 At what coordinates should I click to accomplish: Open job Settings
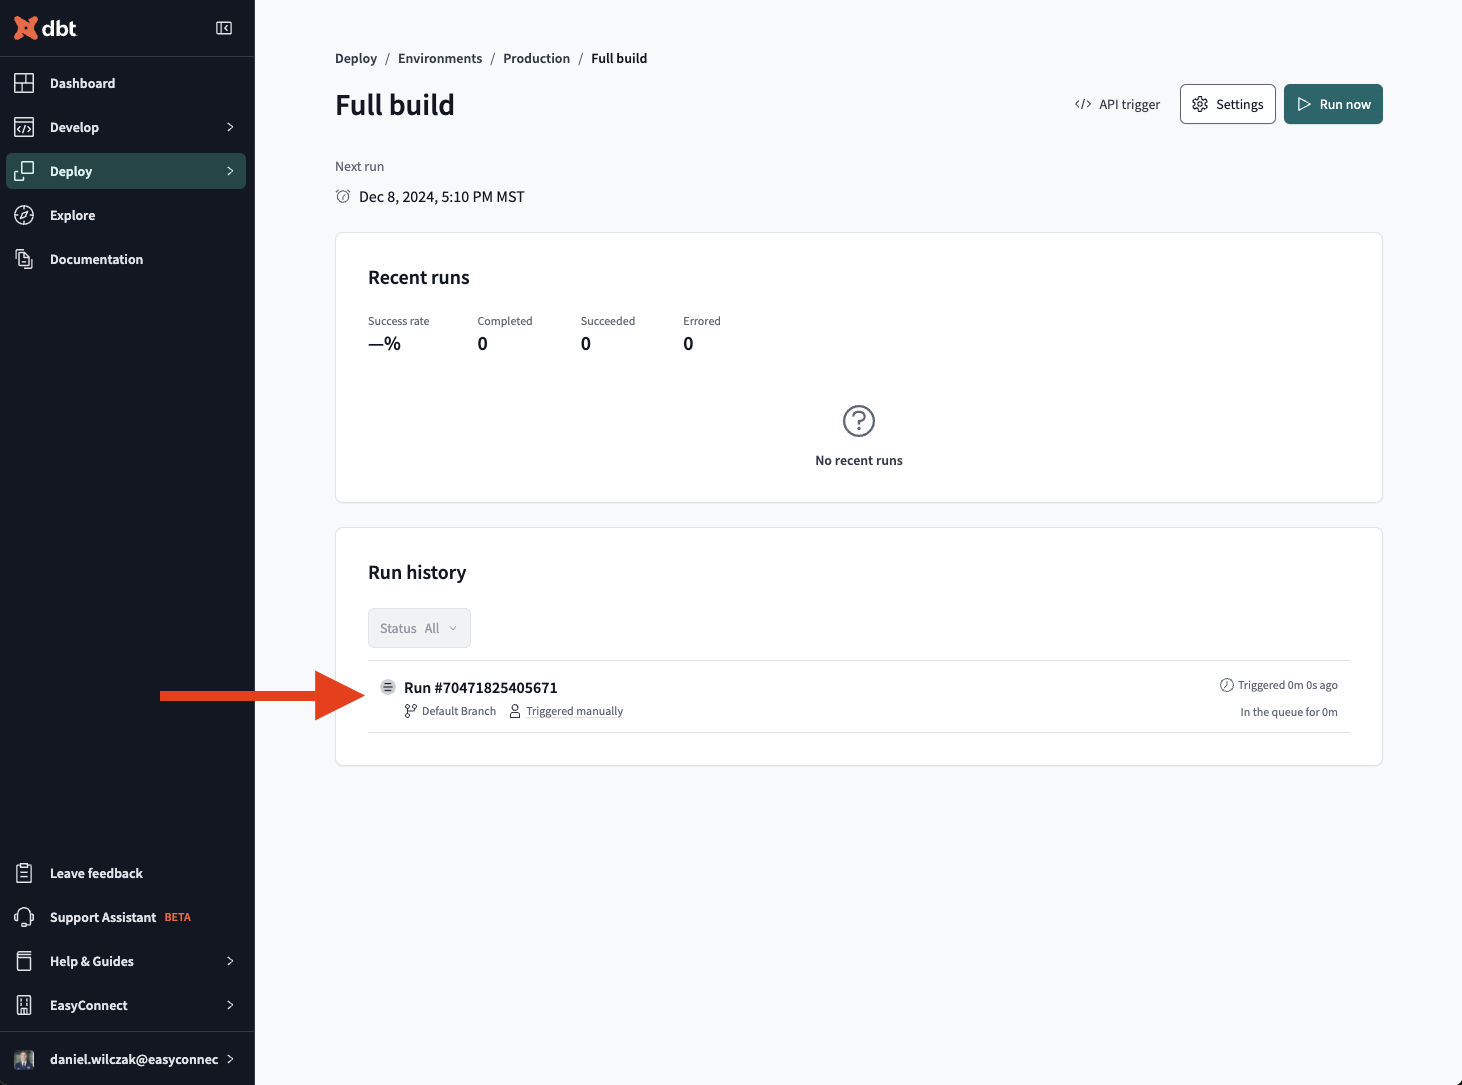1228,104
